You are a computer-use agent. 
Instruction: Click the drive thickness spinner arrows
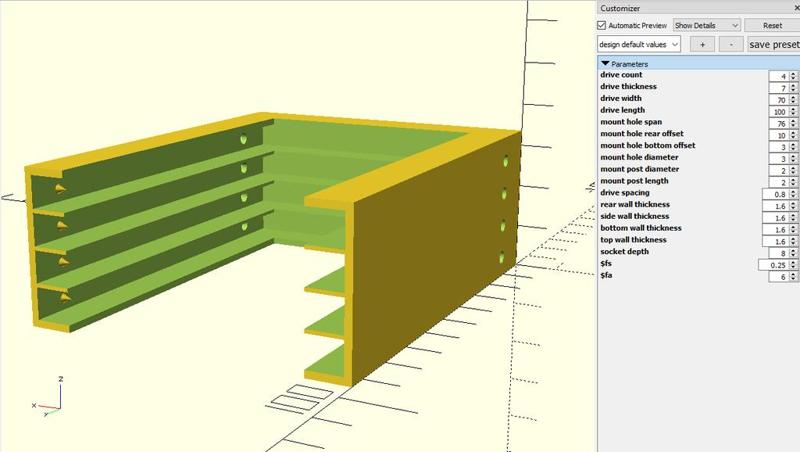(793, 88)
